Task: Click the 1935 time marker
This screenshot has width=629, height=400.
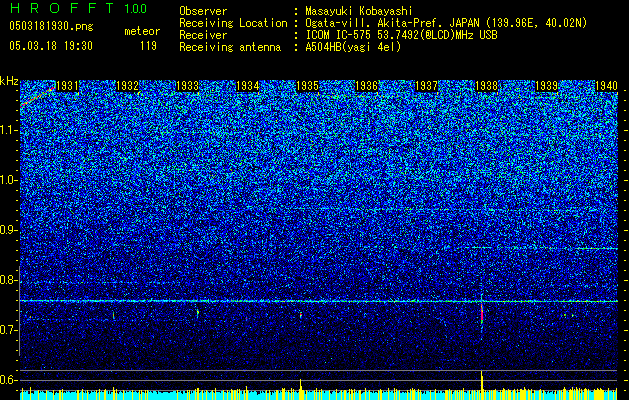Action: (x=307, y=86)
